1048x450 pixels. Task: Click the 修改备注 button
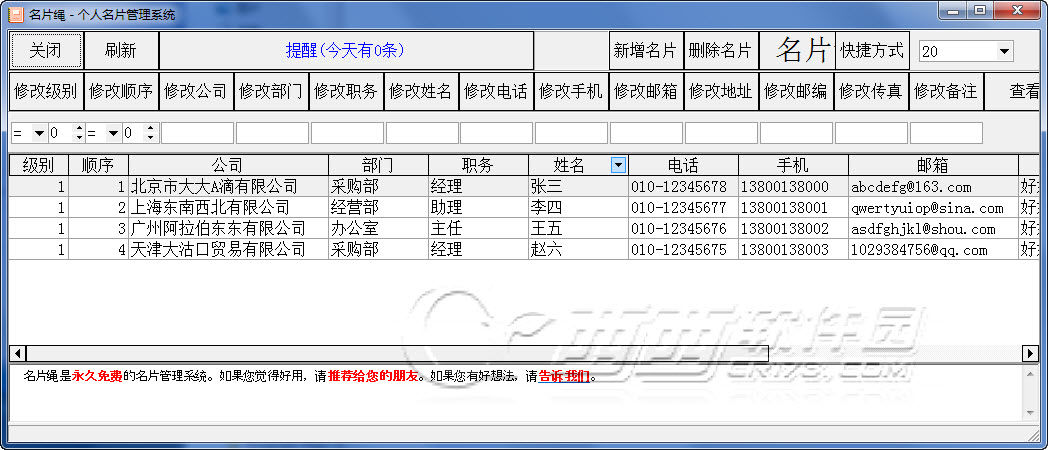946,92
